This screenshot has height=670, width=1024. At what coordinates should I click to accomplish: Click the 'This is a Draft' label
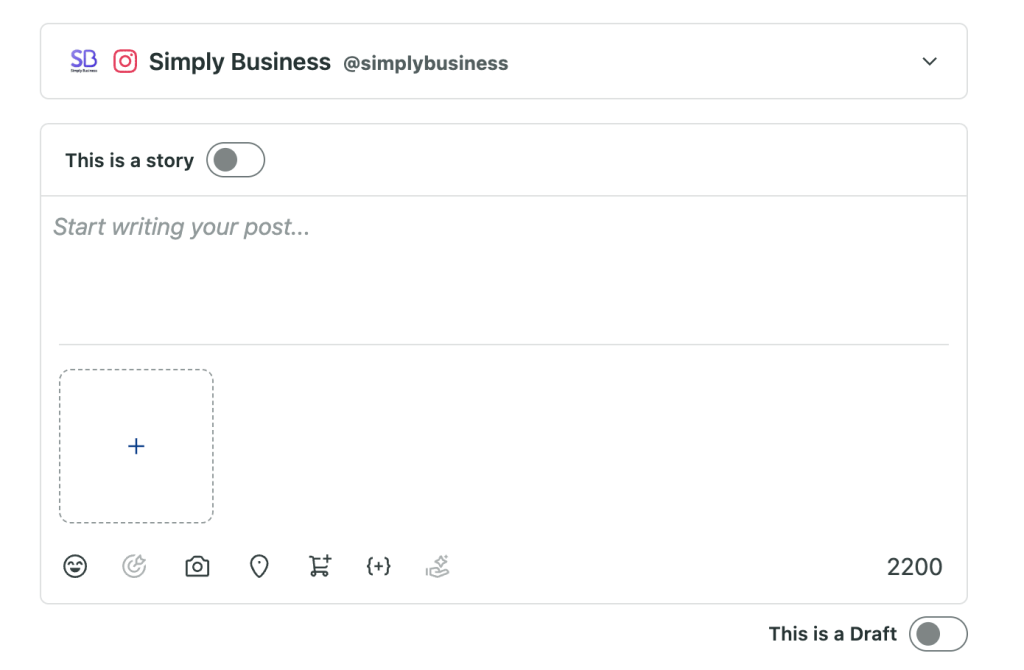833,634
